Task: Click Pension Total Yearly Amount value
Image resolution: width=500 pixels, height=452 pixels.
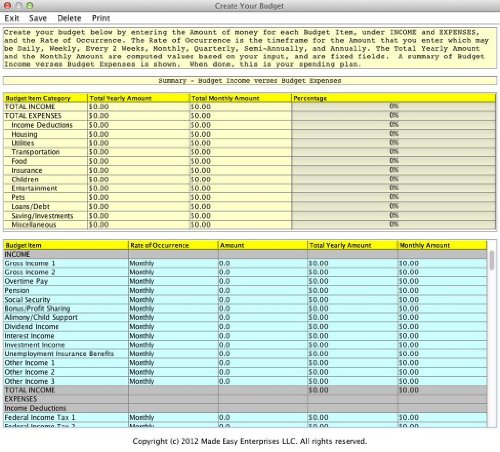Action: [x=318, y=290]
